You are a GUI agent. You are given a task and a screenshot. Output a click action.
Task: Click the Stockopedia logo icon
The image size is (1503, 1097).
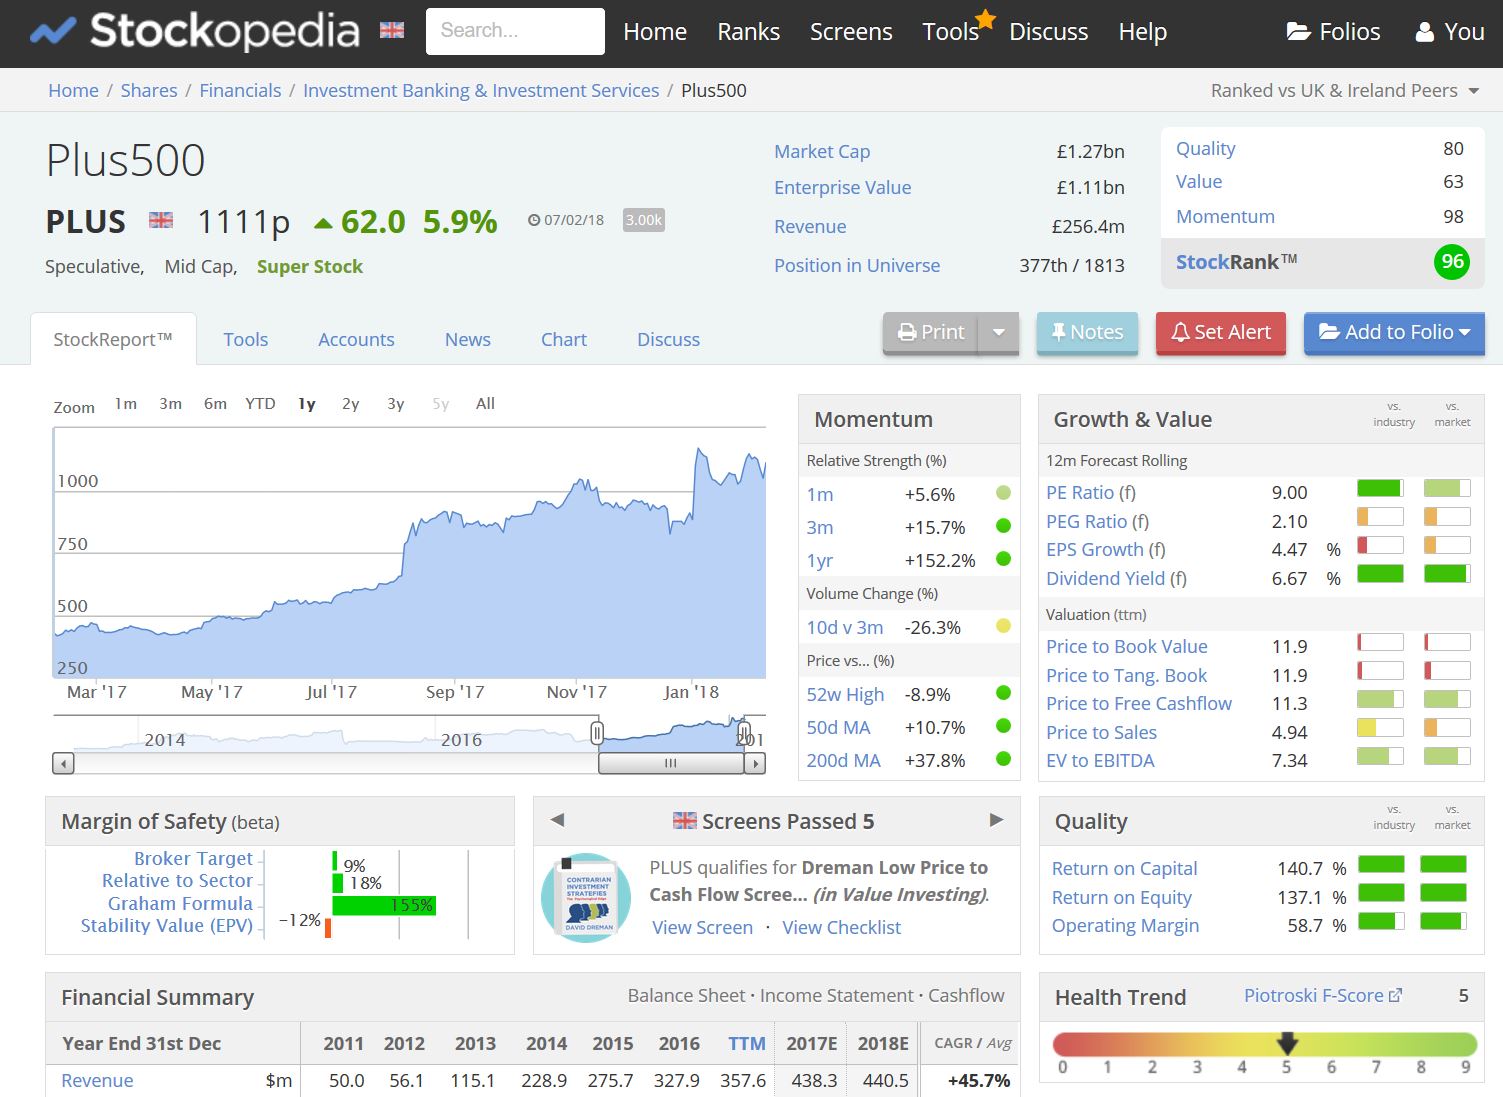click(51, 29)
